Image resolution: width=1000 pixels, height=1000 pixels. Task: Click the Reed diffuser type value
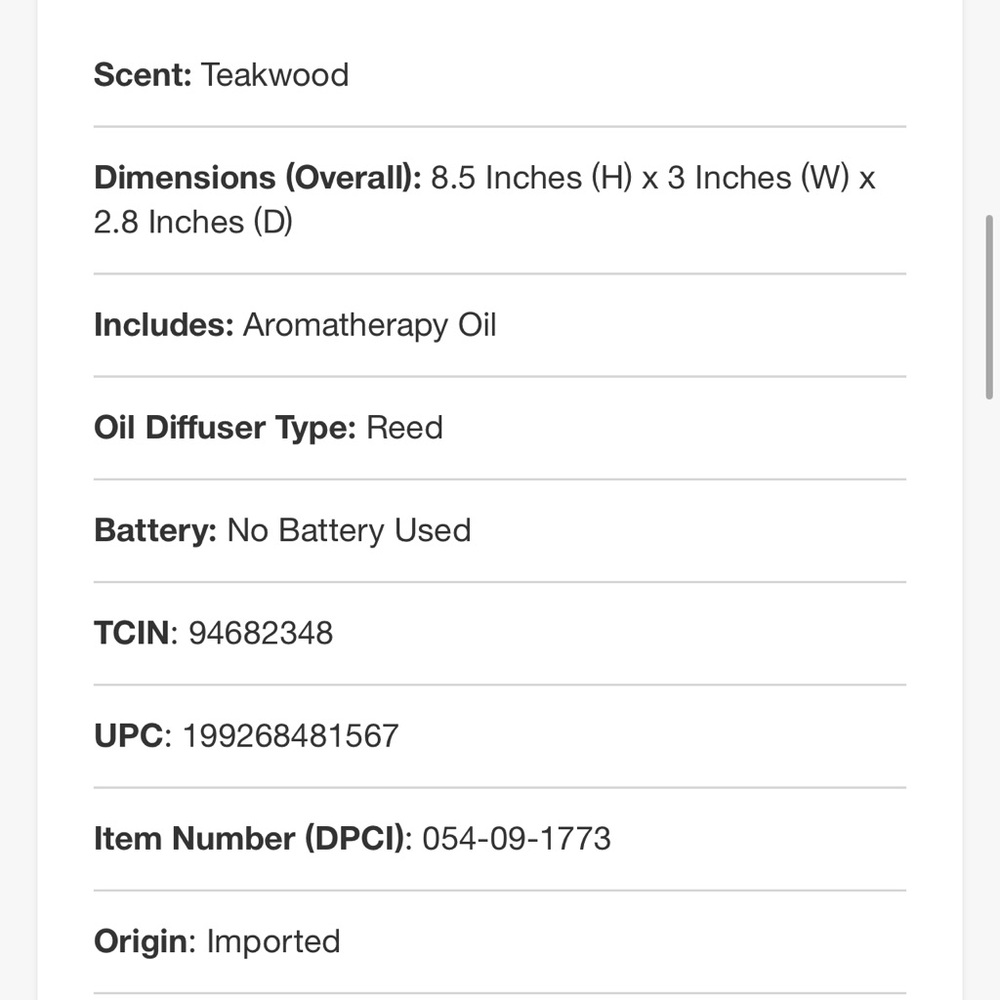404,428
